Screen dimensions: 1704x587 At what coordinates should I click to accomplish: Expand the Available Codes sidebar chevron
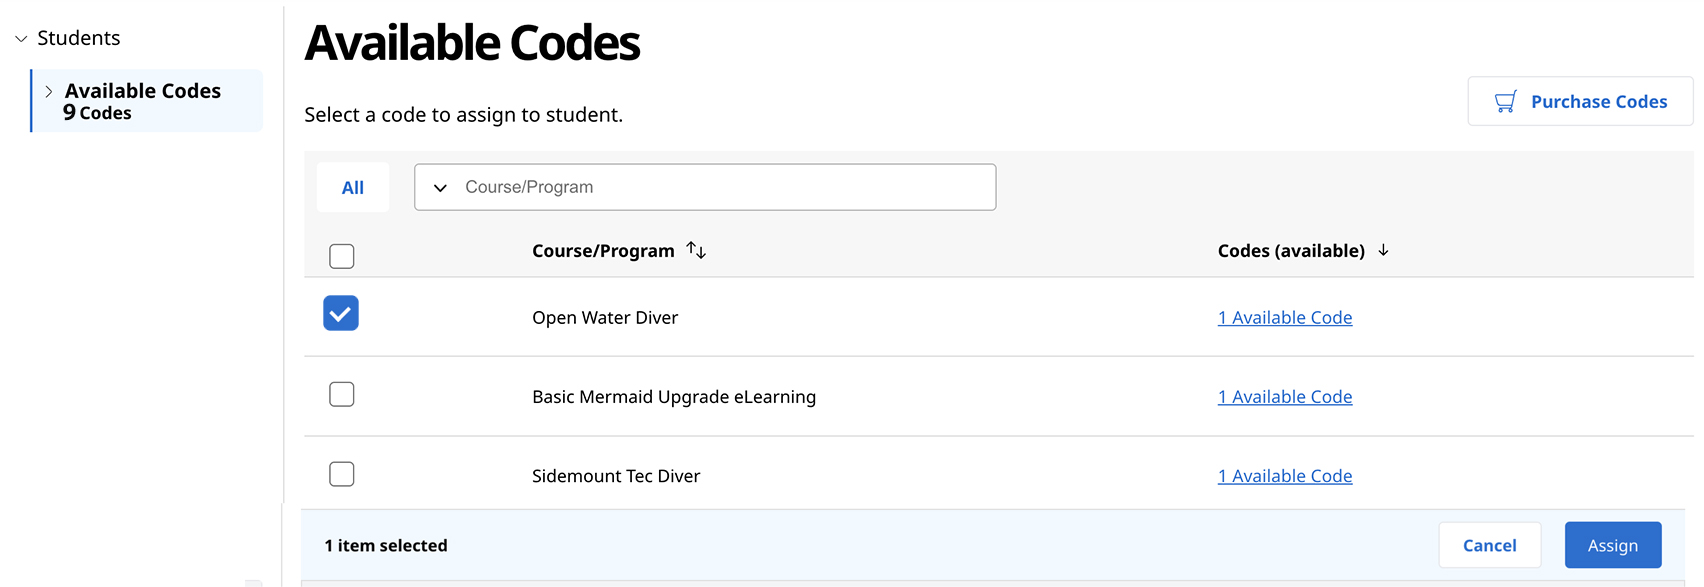tap(48, 91)
